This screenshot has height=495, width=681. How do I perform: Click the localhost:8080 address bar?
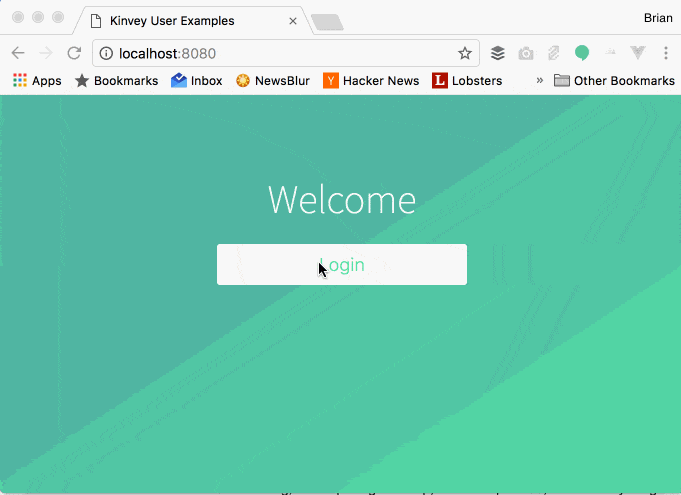coord(280,53)
